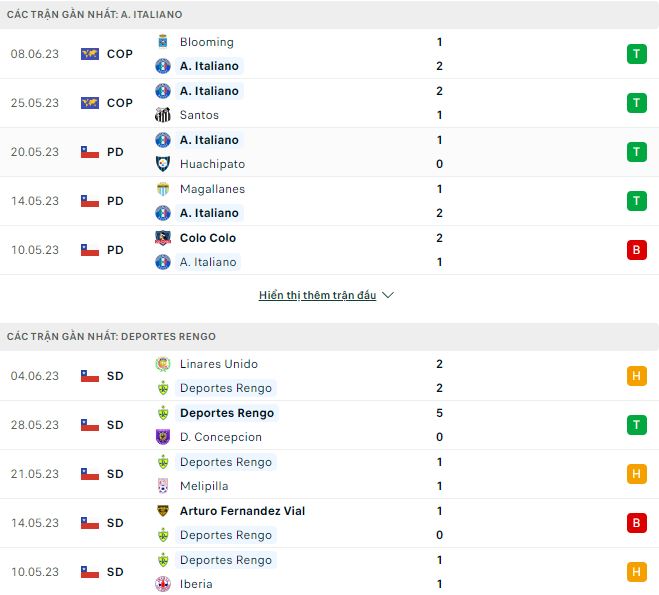
Task: Click the Colo Colo club logo
Action: [163, 238]
